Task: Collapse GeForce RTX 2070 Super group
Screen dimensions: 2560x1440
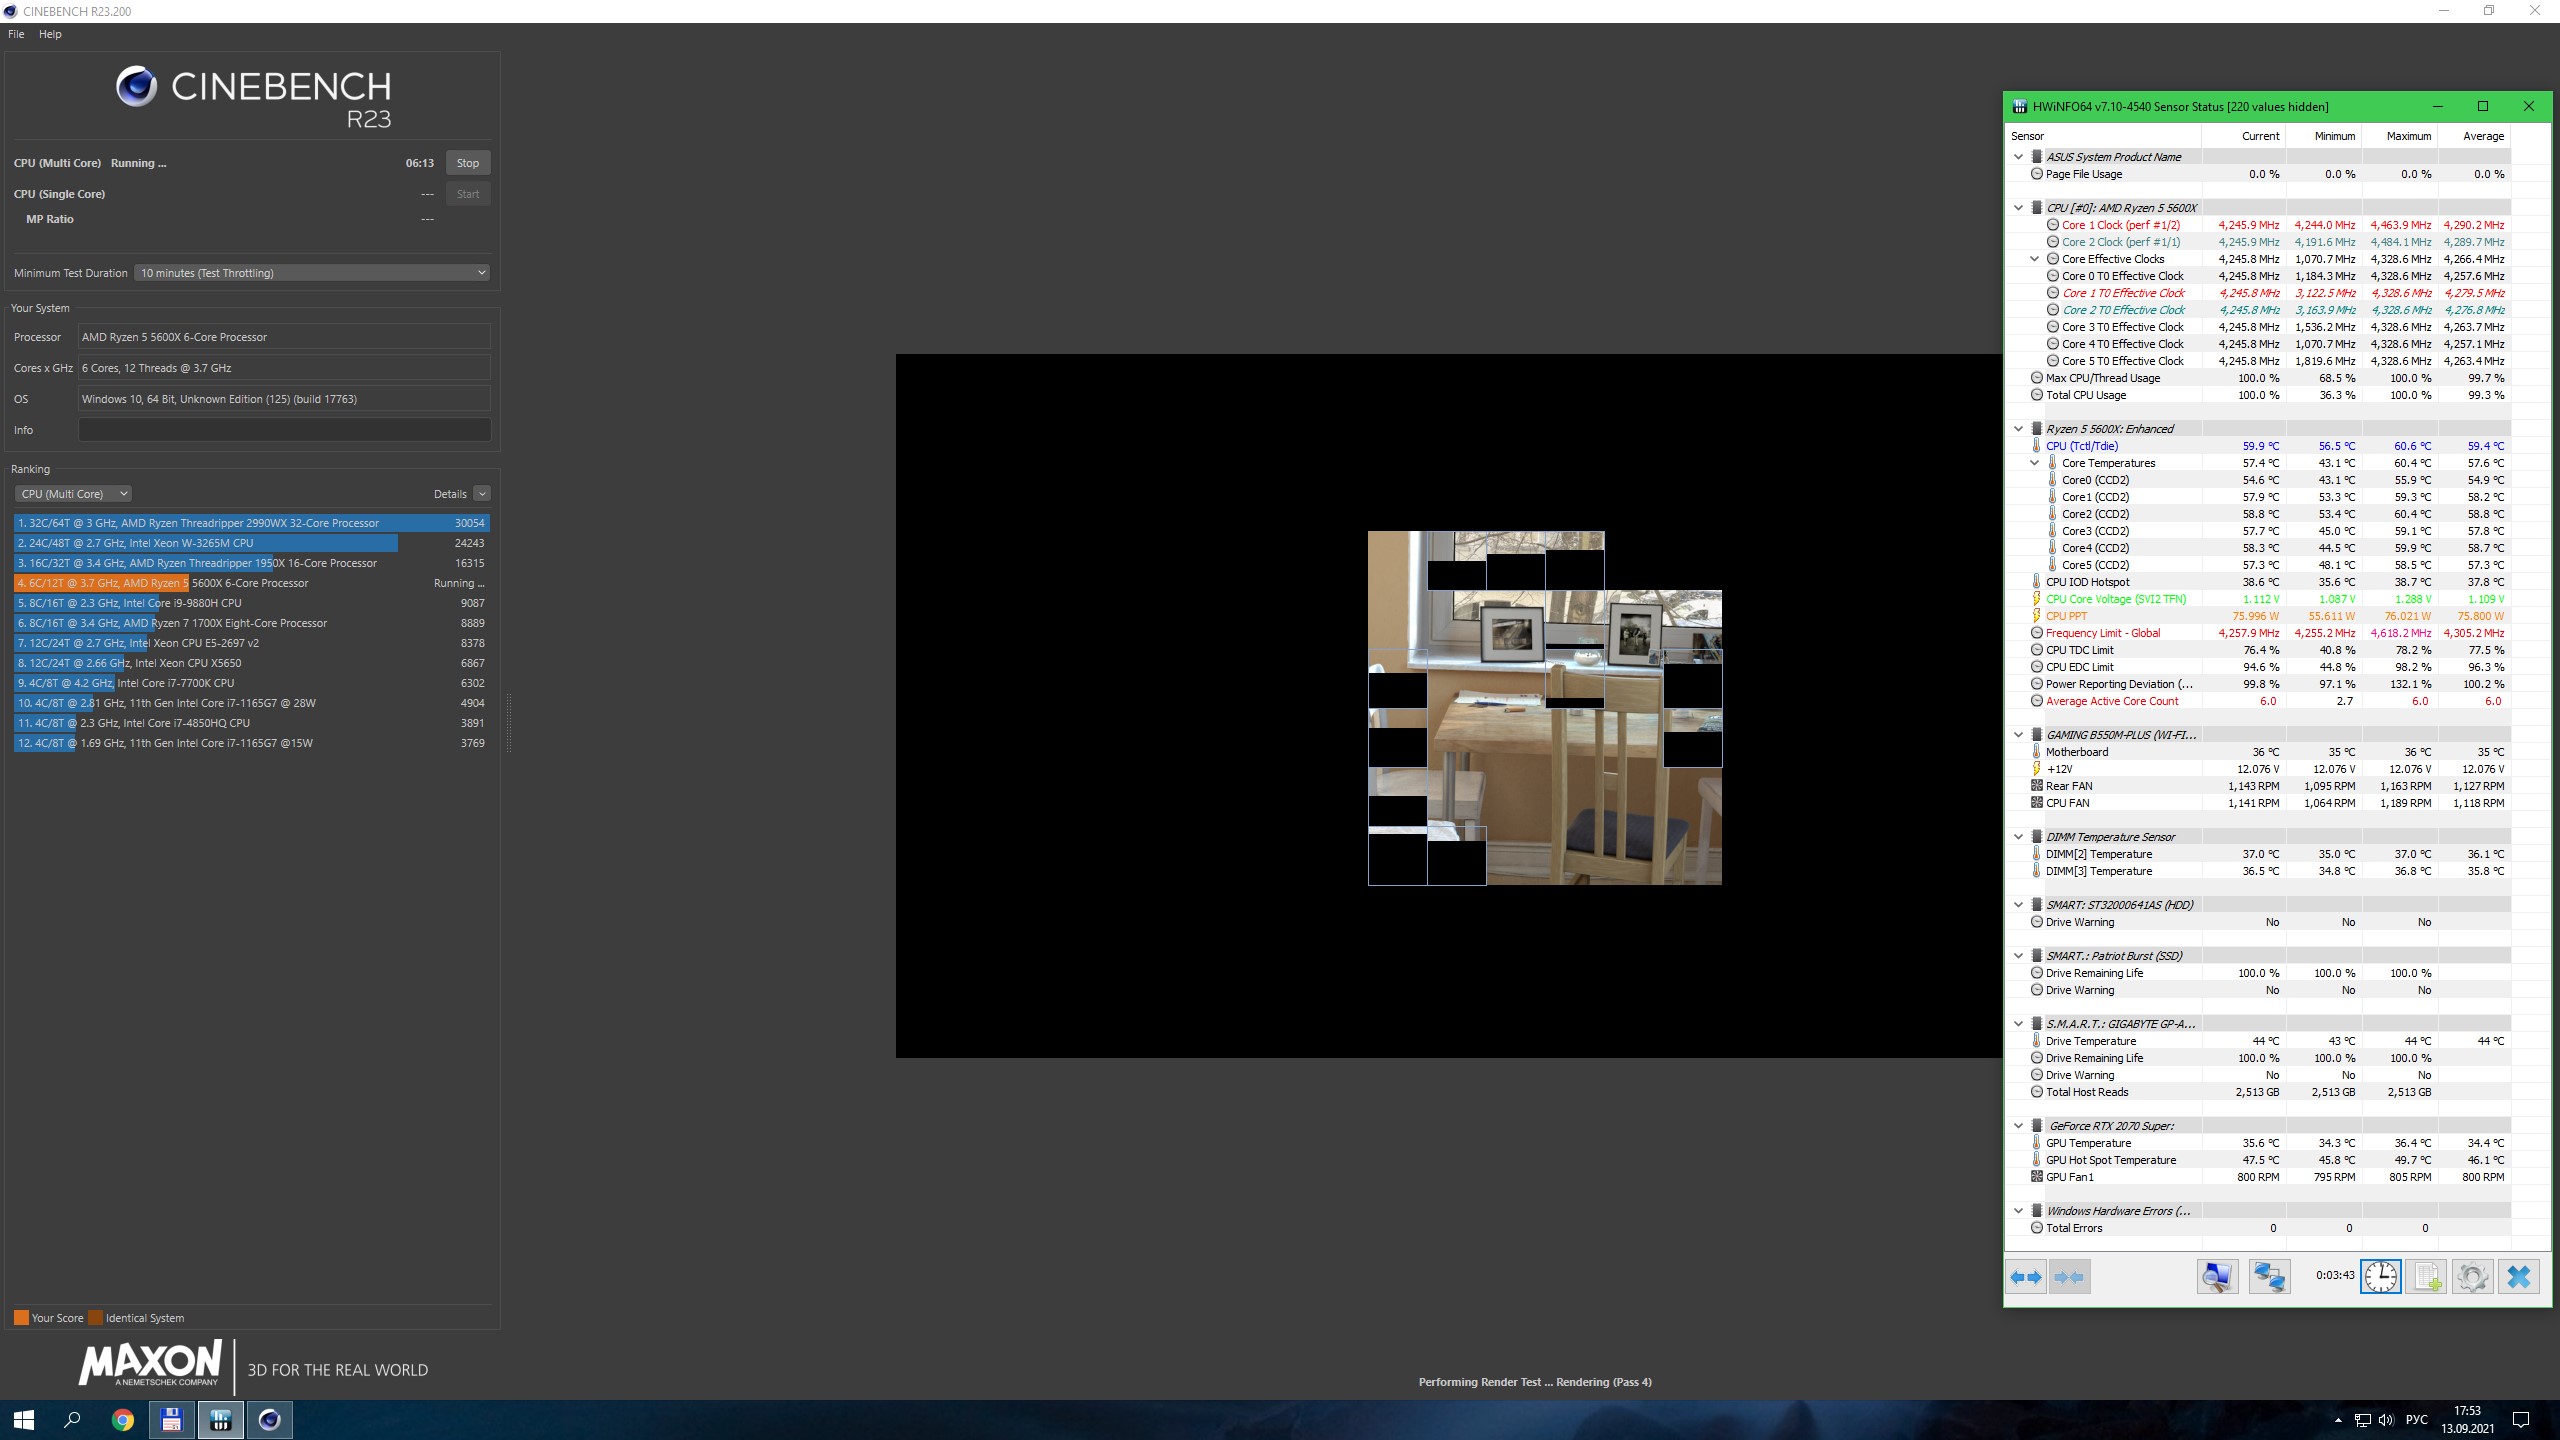Action: click(2018, 1126)
